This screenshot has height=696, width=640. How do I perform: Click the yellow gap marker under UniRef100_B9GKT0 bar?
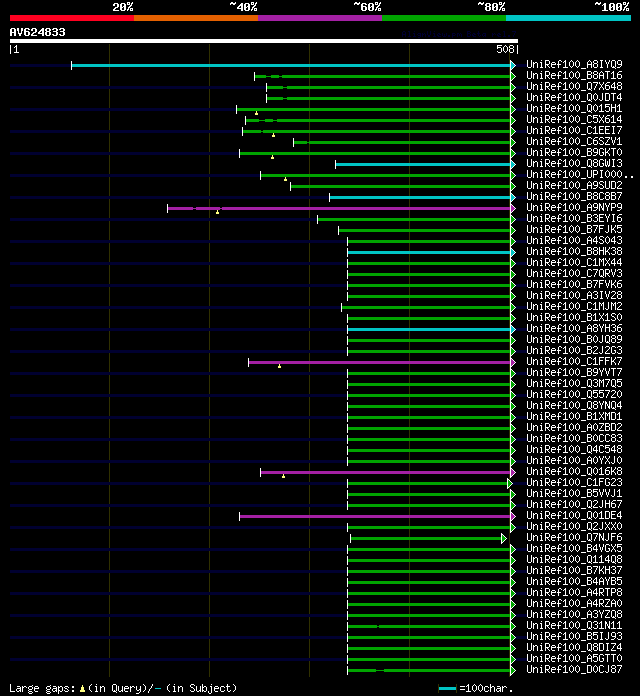pos(273,157)
